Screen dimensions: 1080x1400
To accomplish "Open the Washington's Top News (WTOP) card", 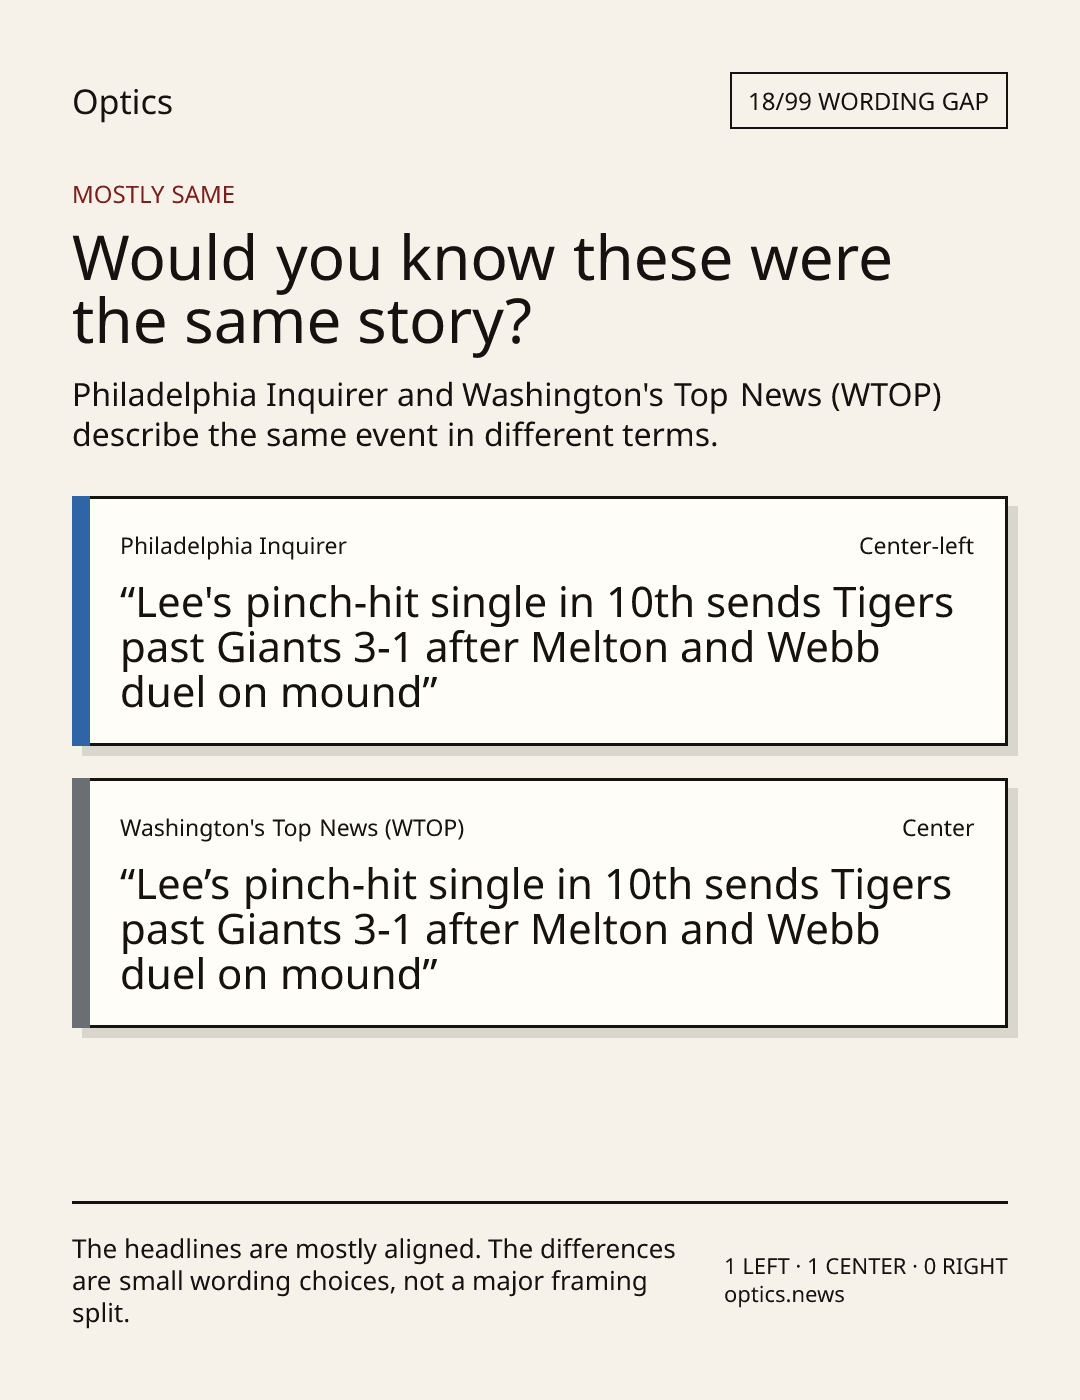I will [540, 903].
